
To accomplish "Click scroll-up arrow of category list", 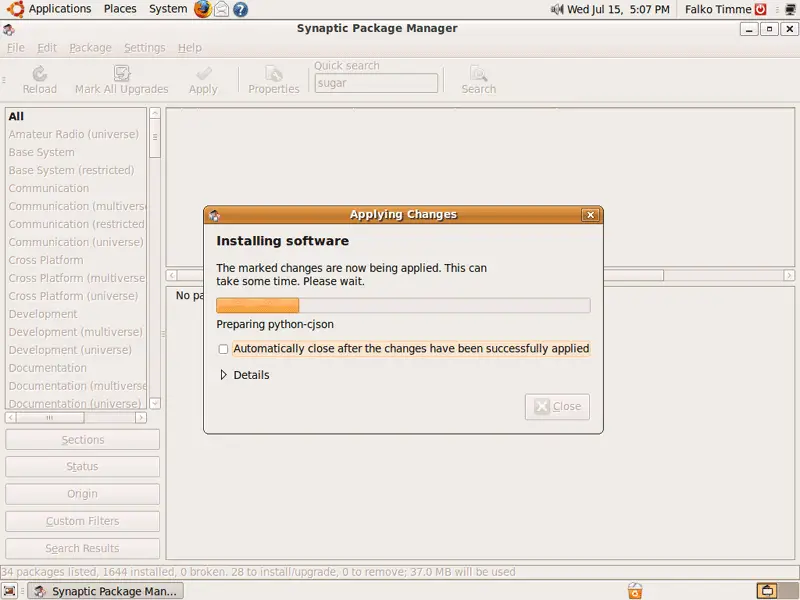I will coord(155,113).
